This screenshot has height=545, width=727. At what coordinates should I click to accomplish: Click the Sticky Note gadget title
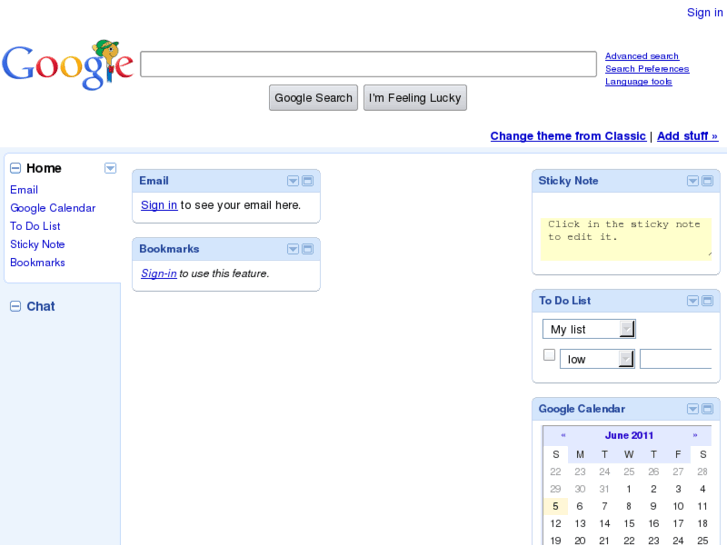click(568, 181)
